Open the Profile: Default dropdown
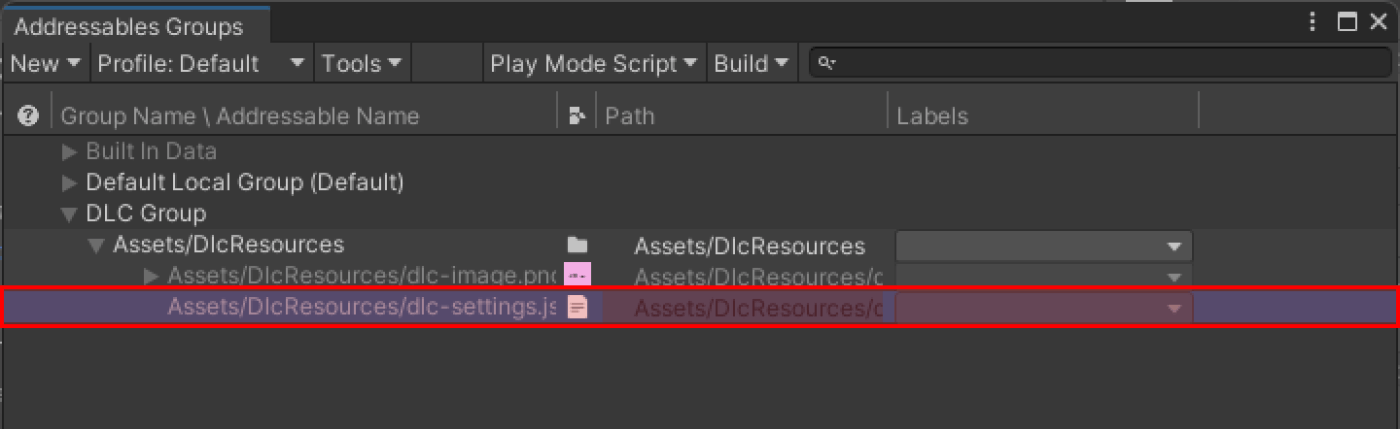The height and width of the screenshot is (429, 1400). [x=201, y=64]
